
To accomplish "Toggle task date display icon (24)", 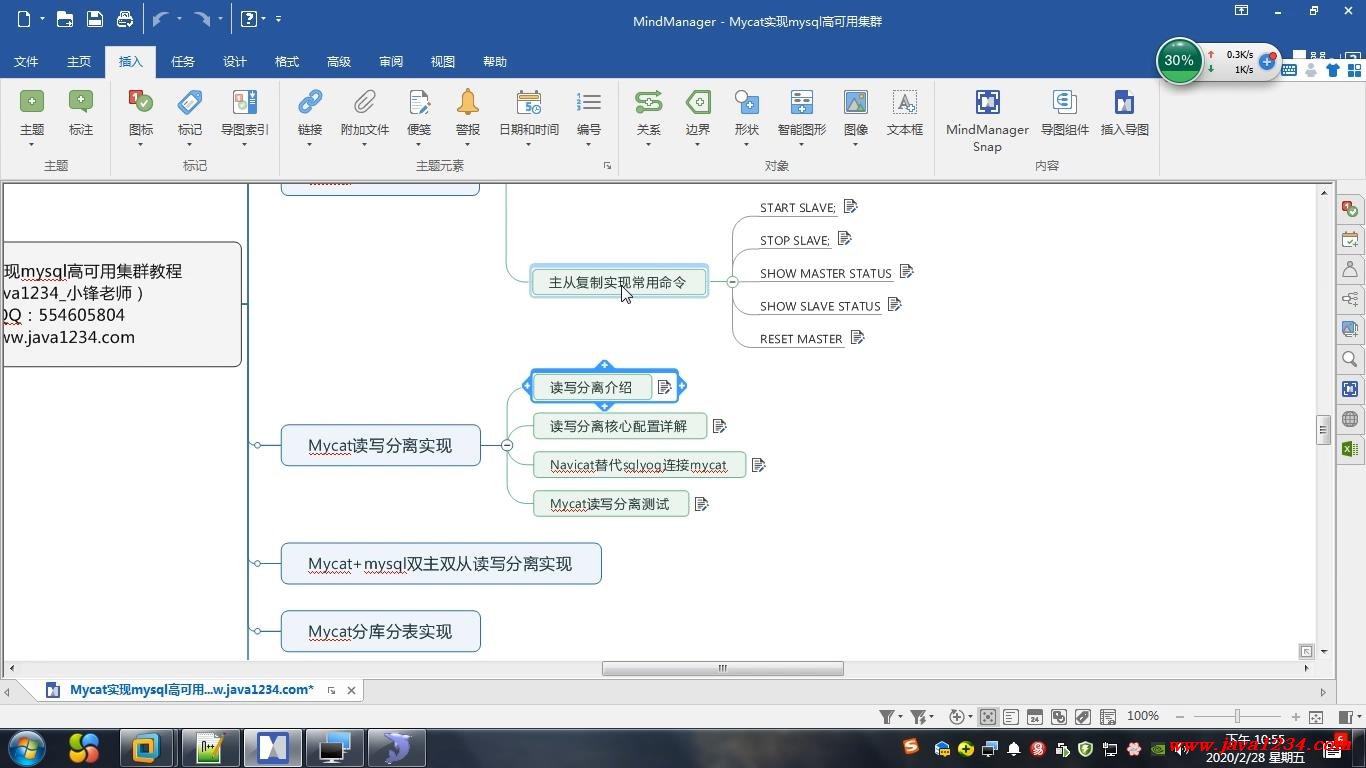I will click(x=1035, y=717).
